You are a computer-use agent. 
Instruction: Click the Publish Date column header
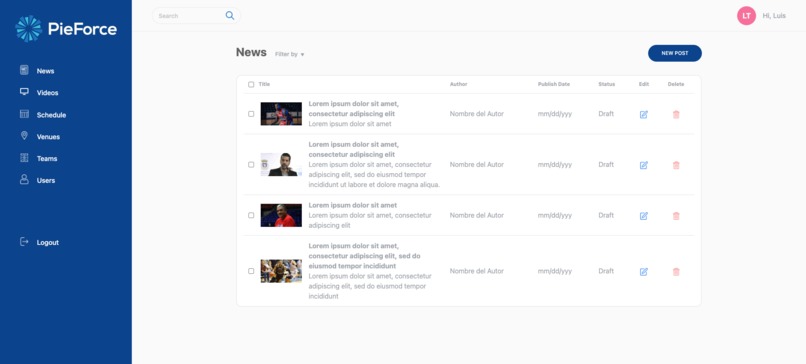554,84
